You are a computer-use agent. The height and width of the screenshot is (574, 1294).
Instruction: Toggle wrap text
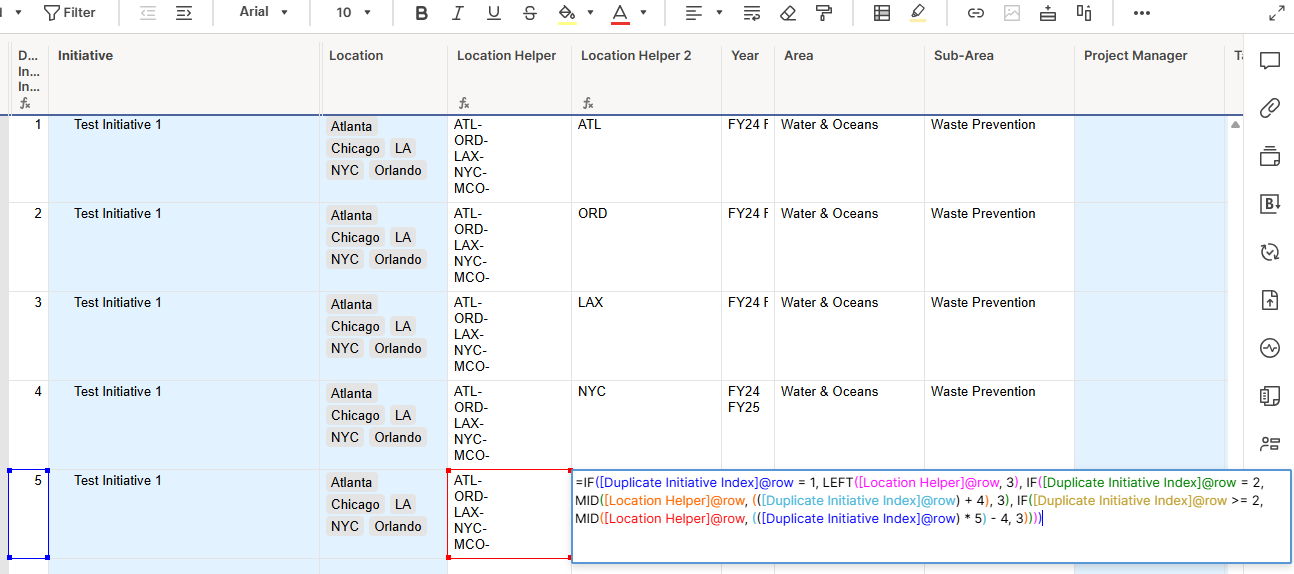[x=752, y=12]
